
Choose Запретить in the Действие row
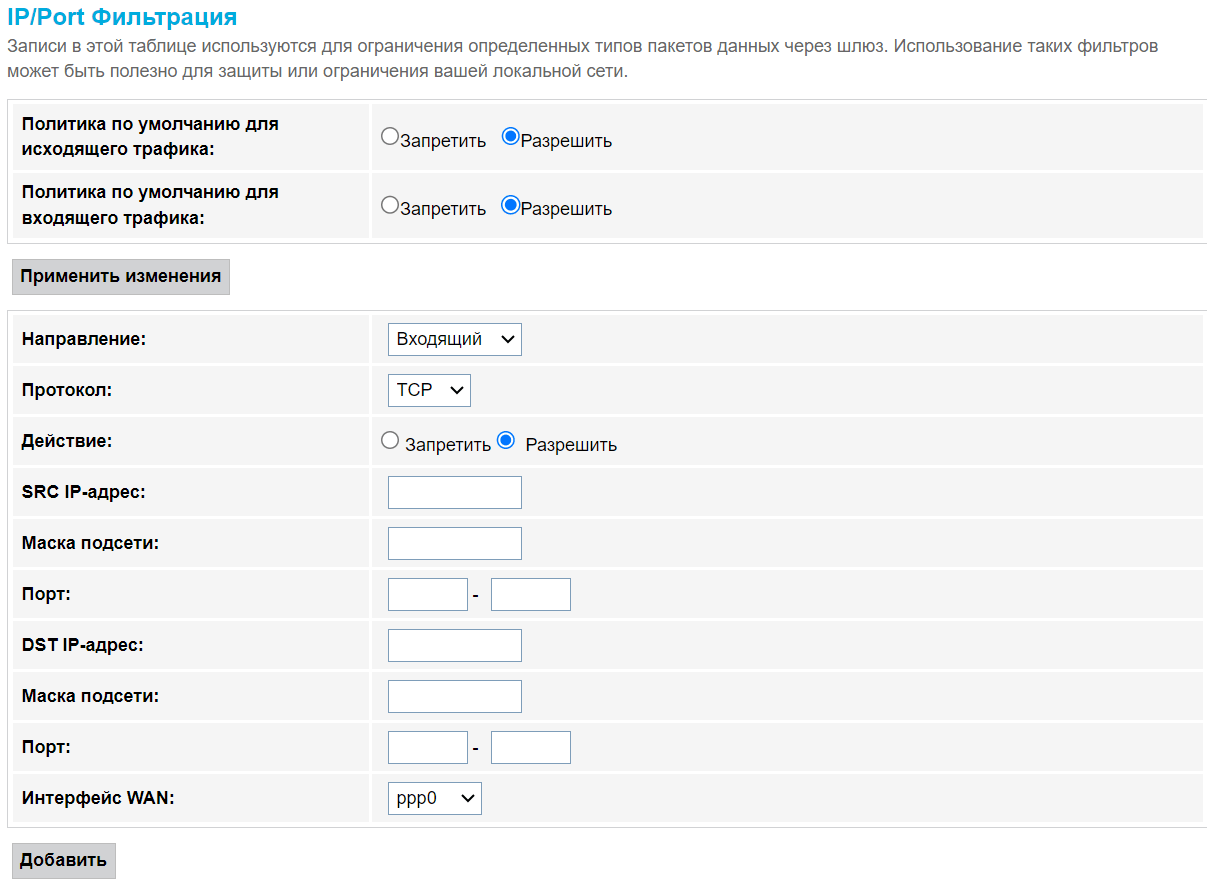(x=390, y=441)
